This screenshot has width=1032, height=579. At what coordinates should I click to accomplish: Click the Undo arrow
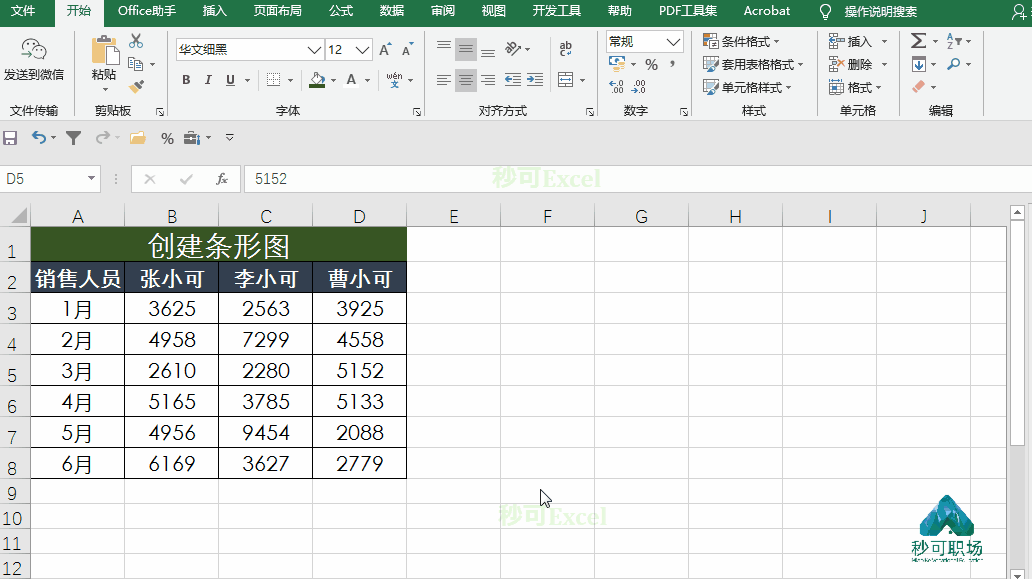[39, 138]
